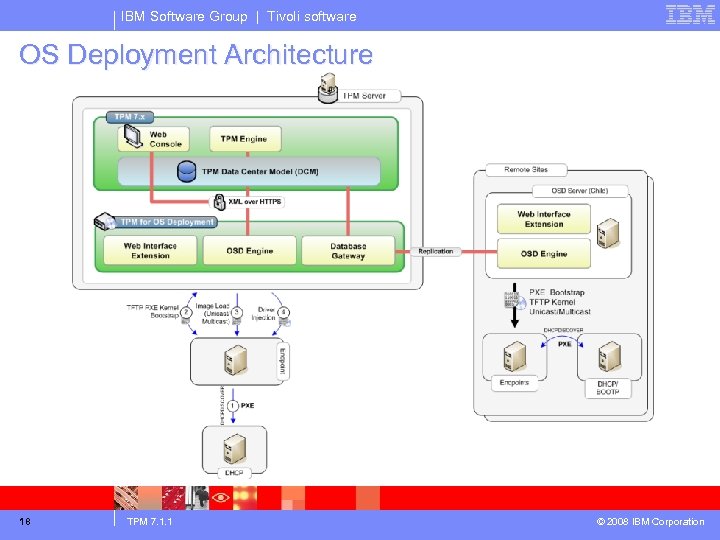This screenshot has width=720, height=540.
Task: Click the walking person thumbnail in footer banner
Action: tap(197, 498)
